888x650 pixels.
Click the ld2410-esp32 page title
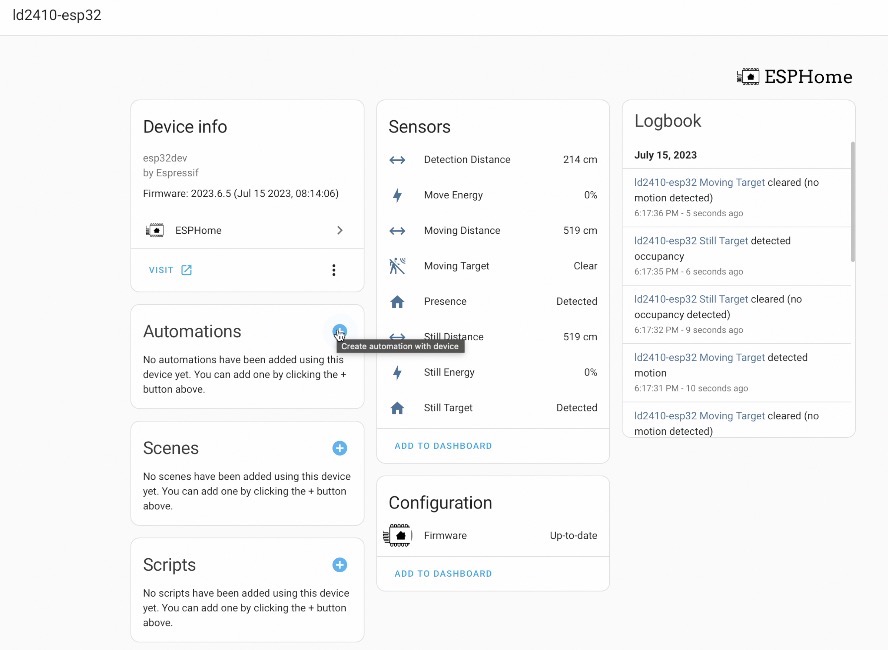57,15
